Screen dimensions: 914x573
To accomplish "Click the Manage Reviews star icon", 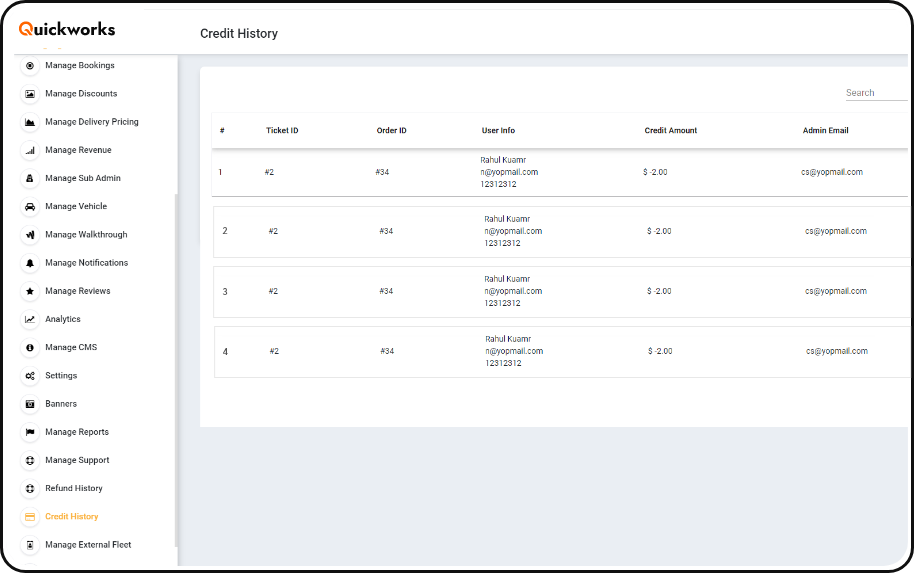I will coord(30,291).
